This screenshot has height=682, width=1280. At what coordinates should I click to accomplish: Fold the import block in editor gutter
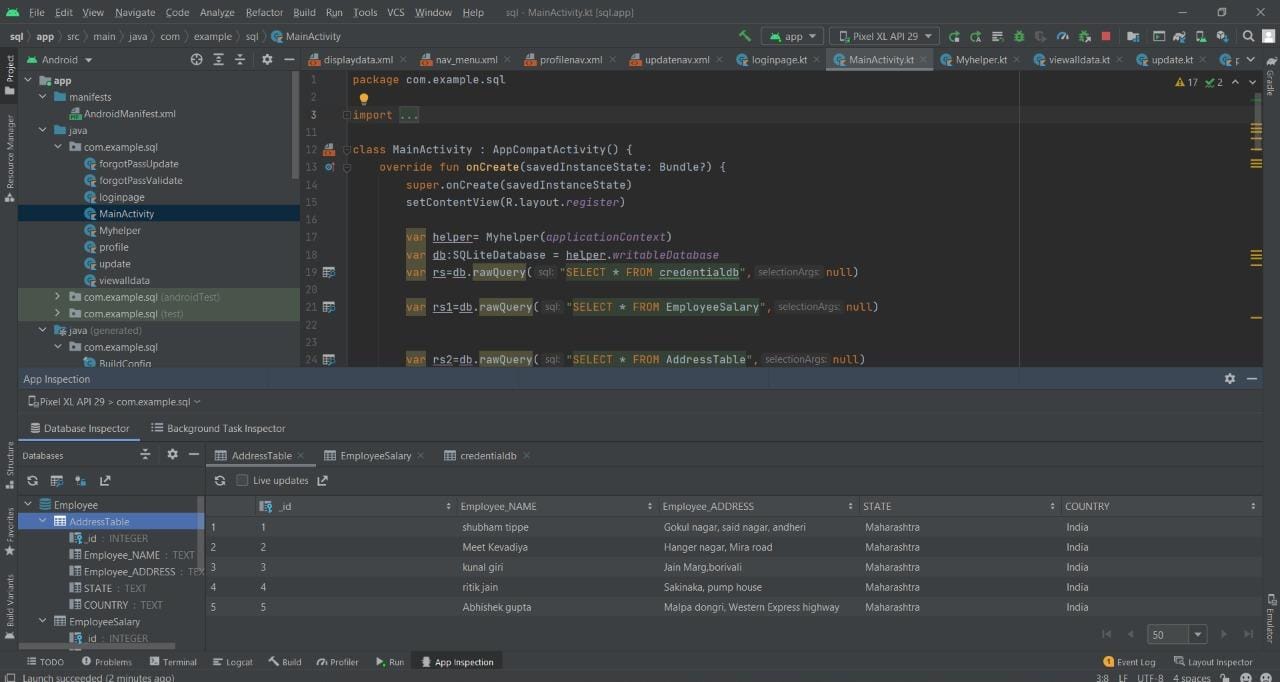(x=346, y=115)
